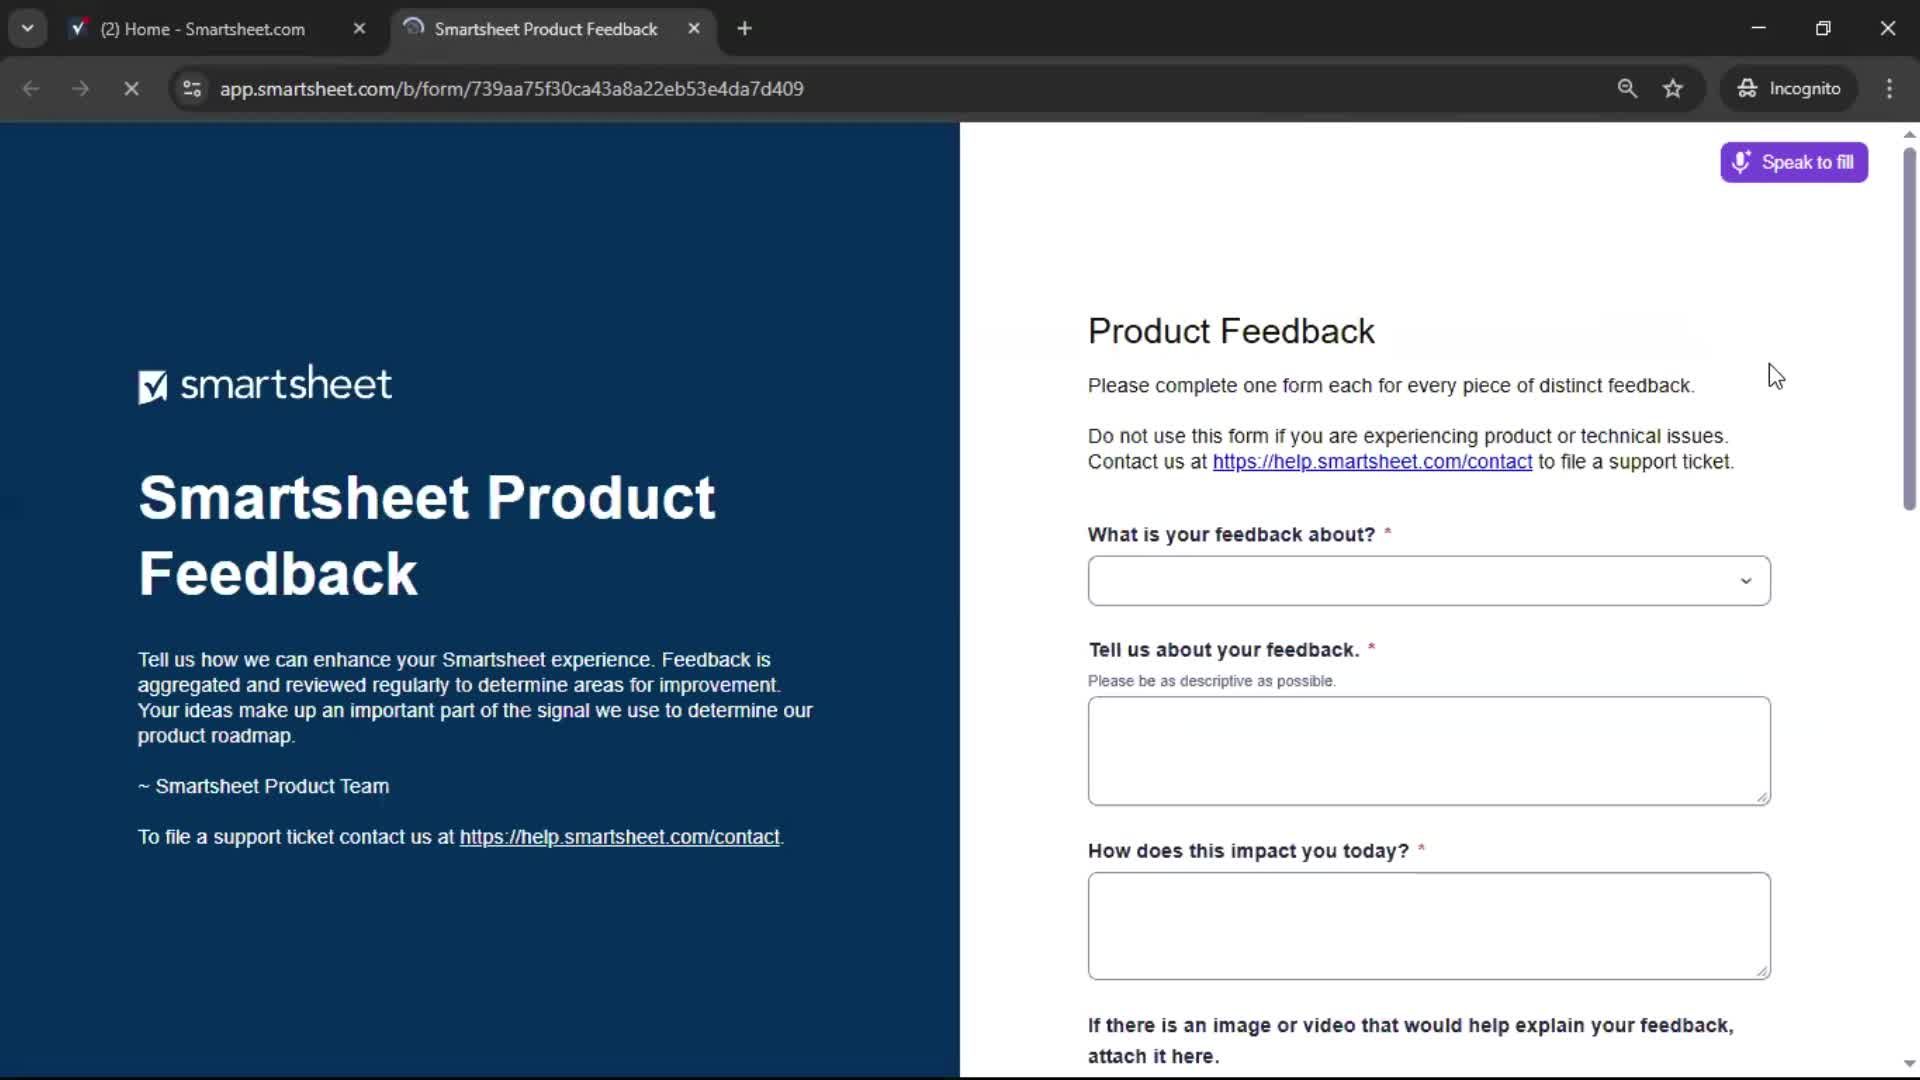Click the microphone icon on Speak to fill
Screen dimensions: 1920x1080
coord(1742,162)
